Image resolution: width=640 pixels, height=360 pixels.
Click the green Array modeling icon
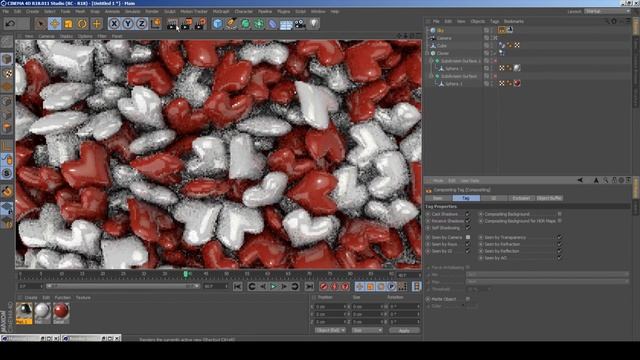tap(259, 24)
